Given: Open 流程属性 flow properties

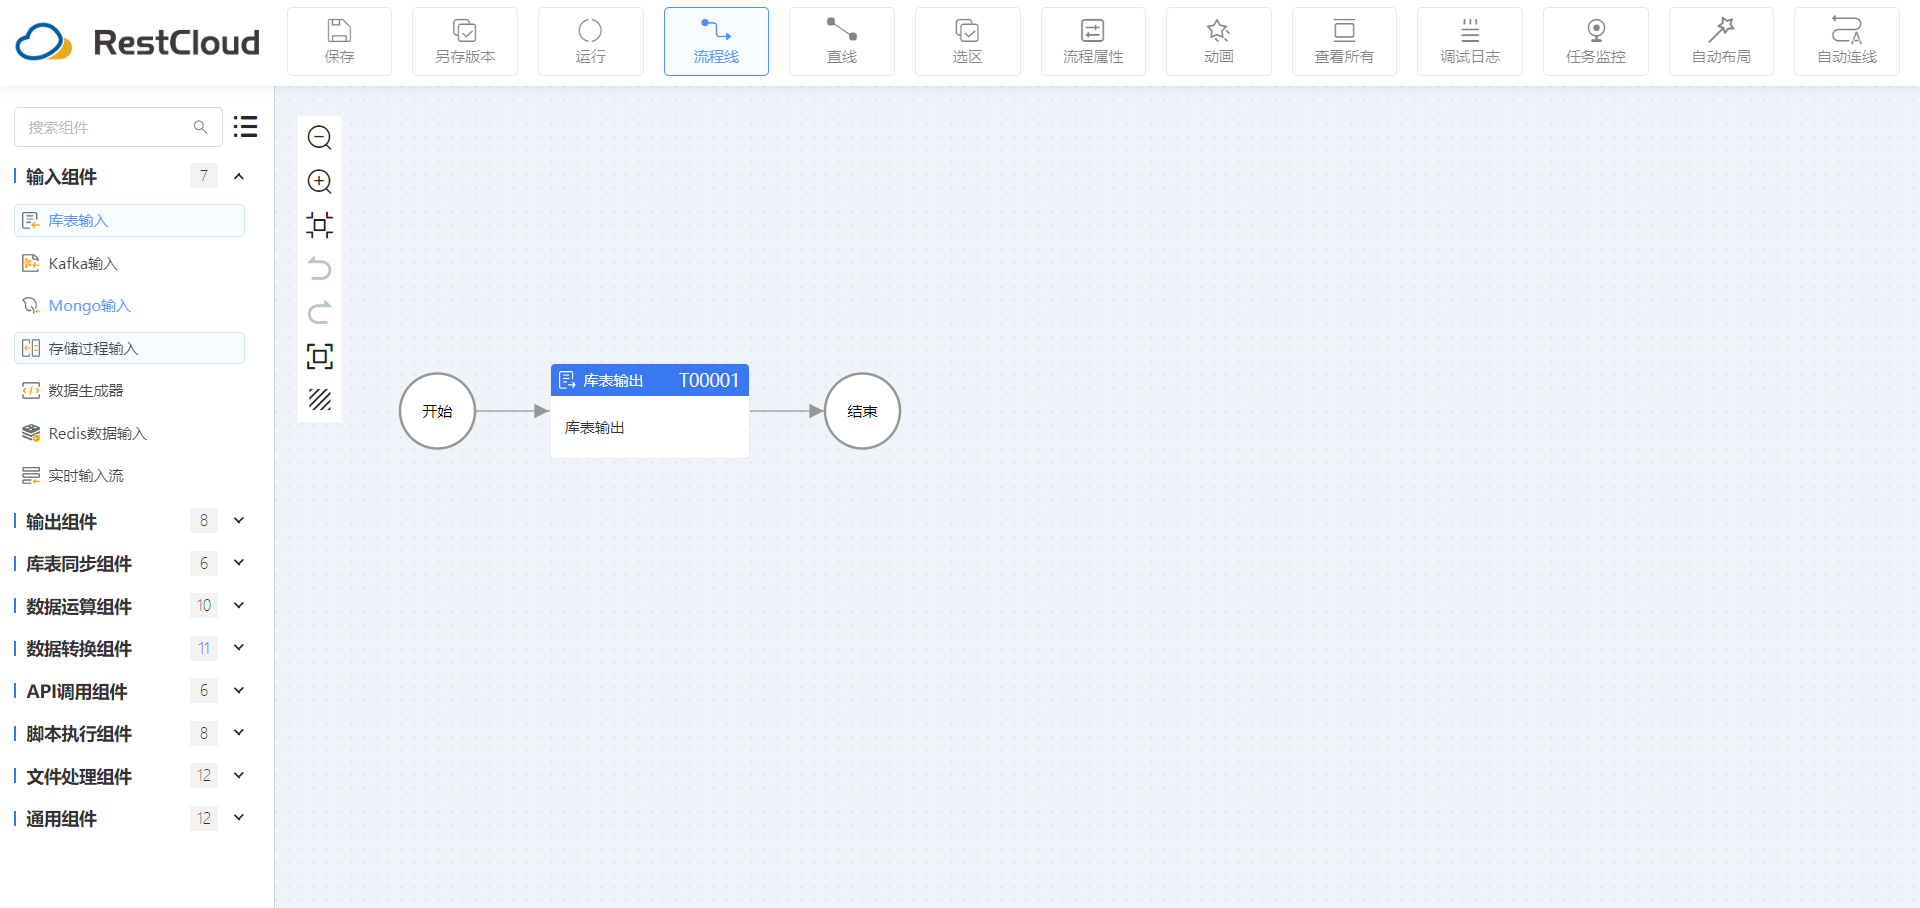Looking at the screenshot, I should click(1093, 42).
